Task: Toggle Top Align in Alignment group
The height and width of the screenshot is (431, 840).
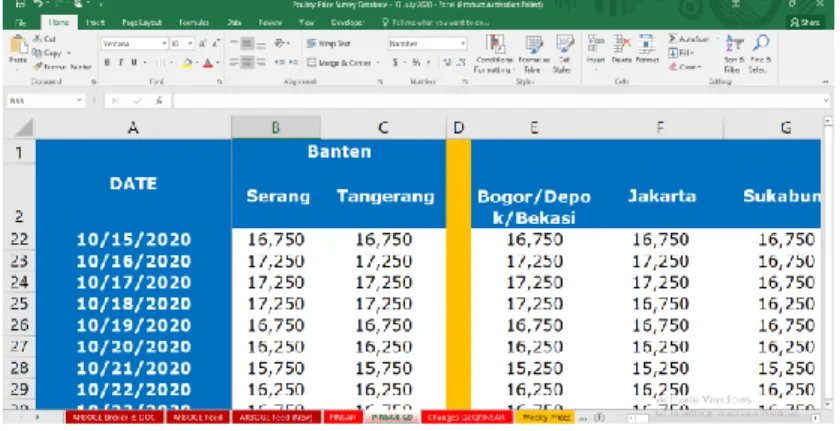Action: pos(234,43)
